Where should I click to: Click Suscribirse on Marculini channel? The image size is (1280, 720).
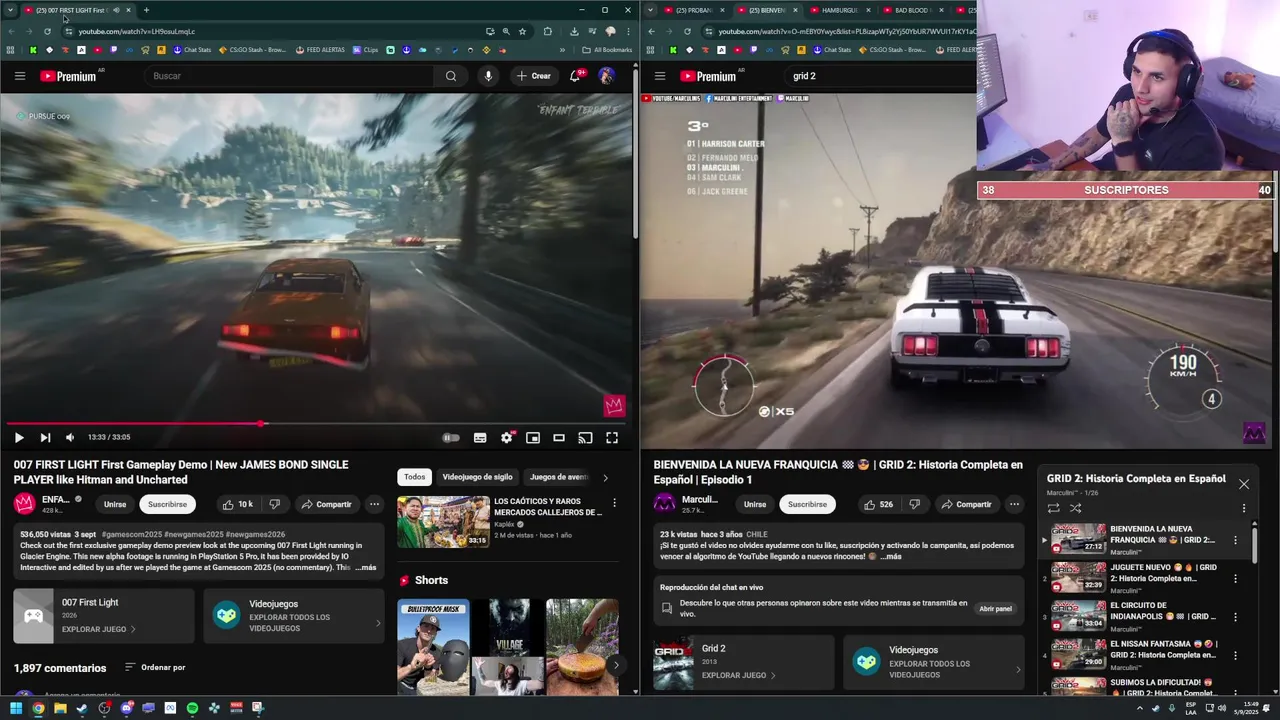pyautogui.click(x=807, y=504)
